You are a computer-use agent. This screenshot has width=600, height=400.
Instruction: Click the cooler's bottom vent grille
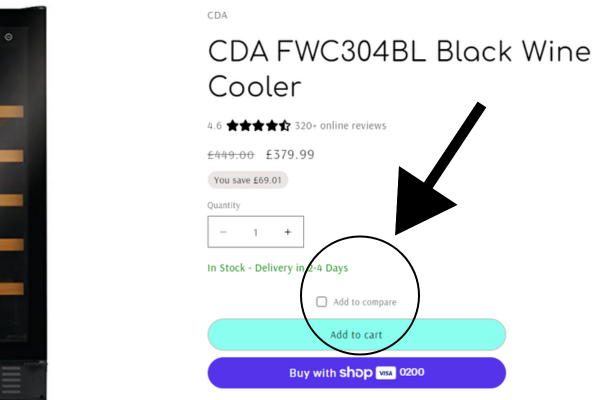click(x=10, y=378)
